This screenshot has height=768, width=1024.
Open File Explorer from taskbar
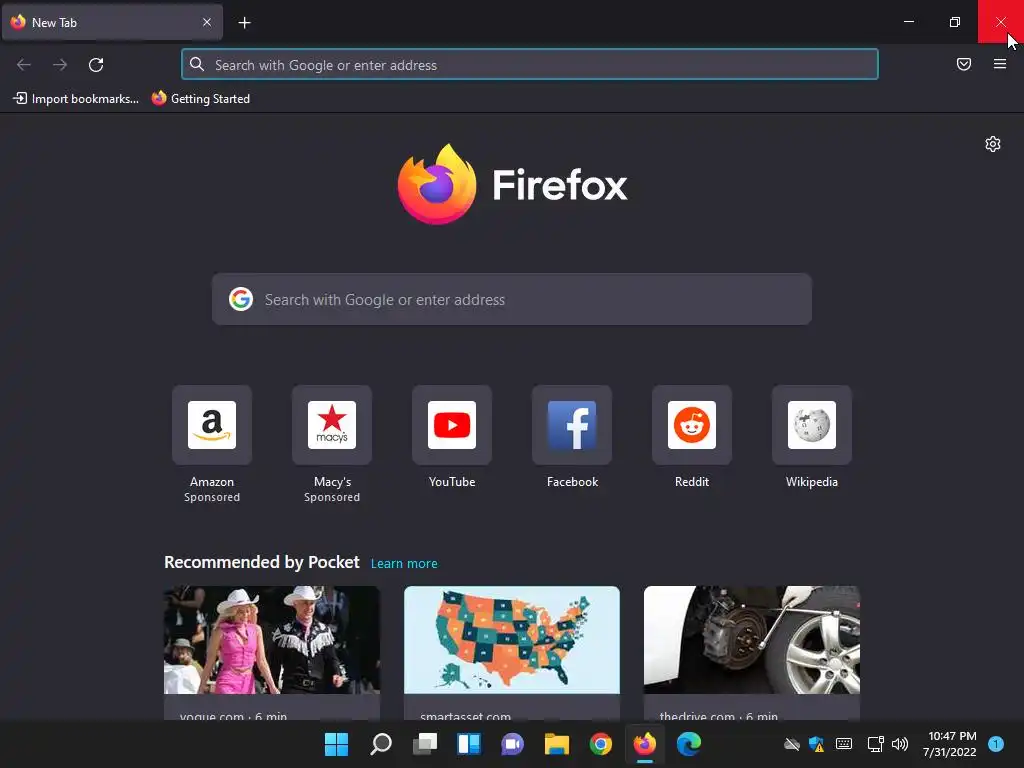pos(557,744)
